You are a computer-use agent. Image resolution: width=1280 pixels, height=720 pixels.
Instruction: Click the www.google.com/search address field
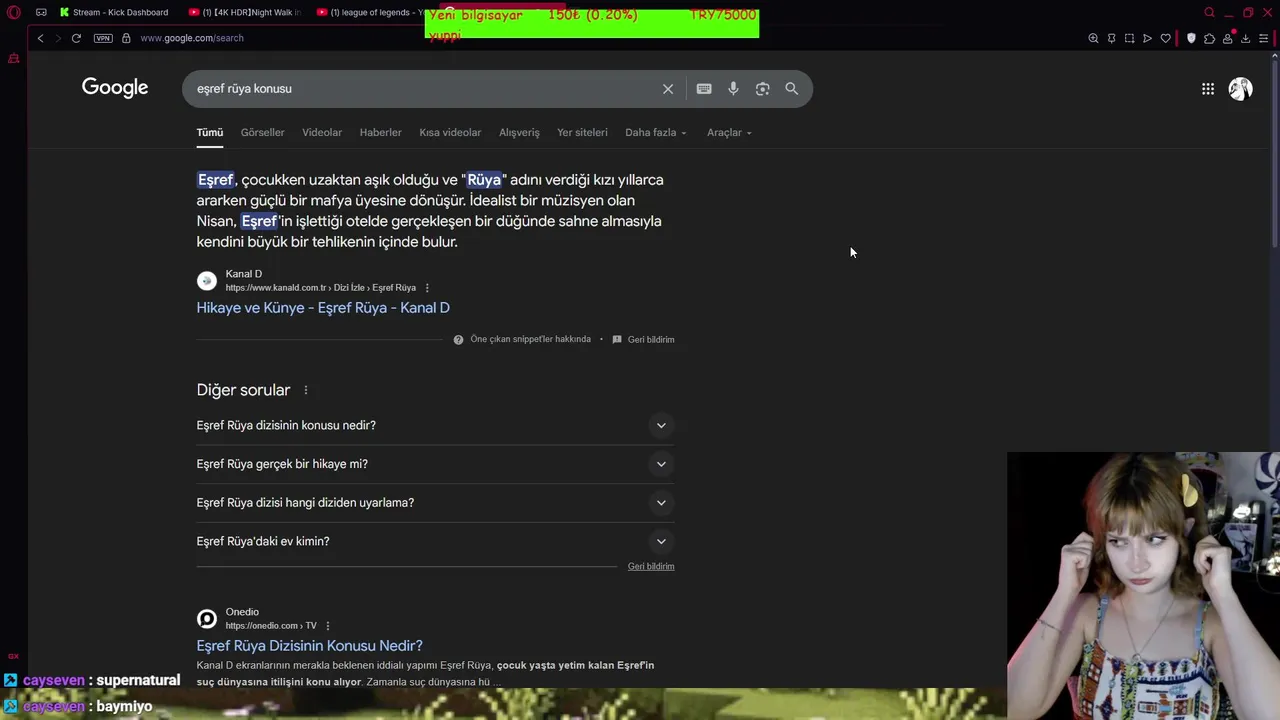(191, 38)
